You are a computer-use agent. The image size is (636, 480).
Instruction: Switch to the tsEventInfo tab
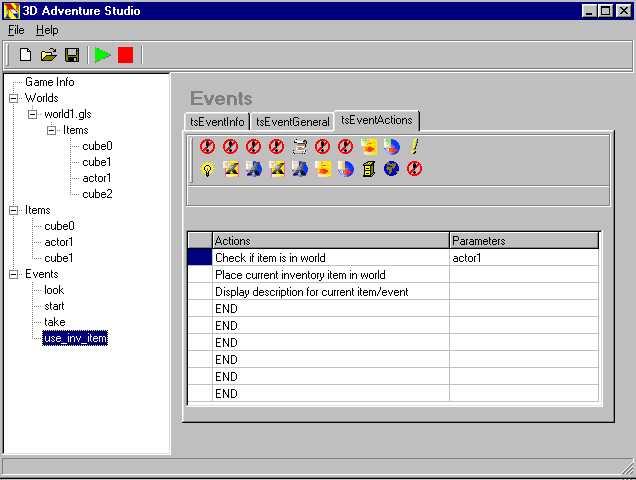pos(217,122)
